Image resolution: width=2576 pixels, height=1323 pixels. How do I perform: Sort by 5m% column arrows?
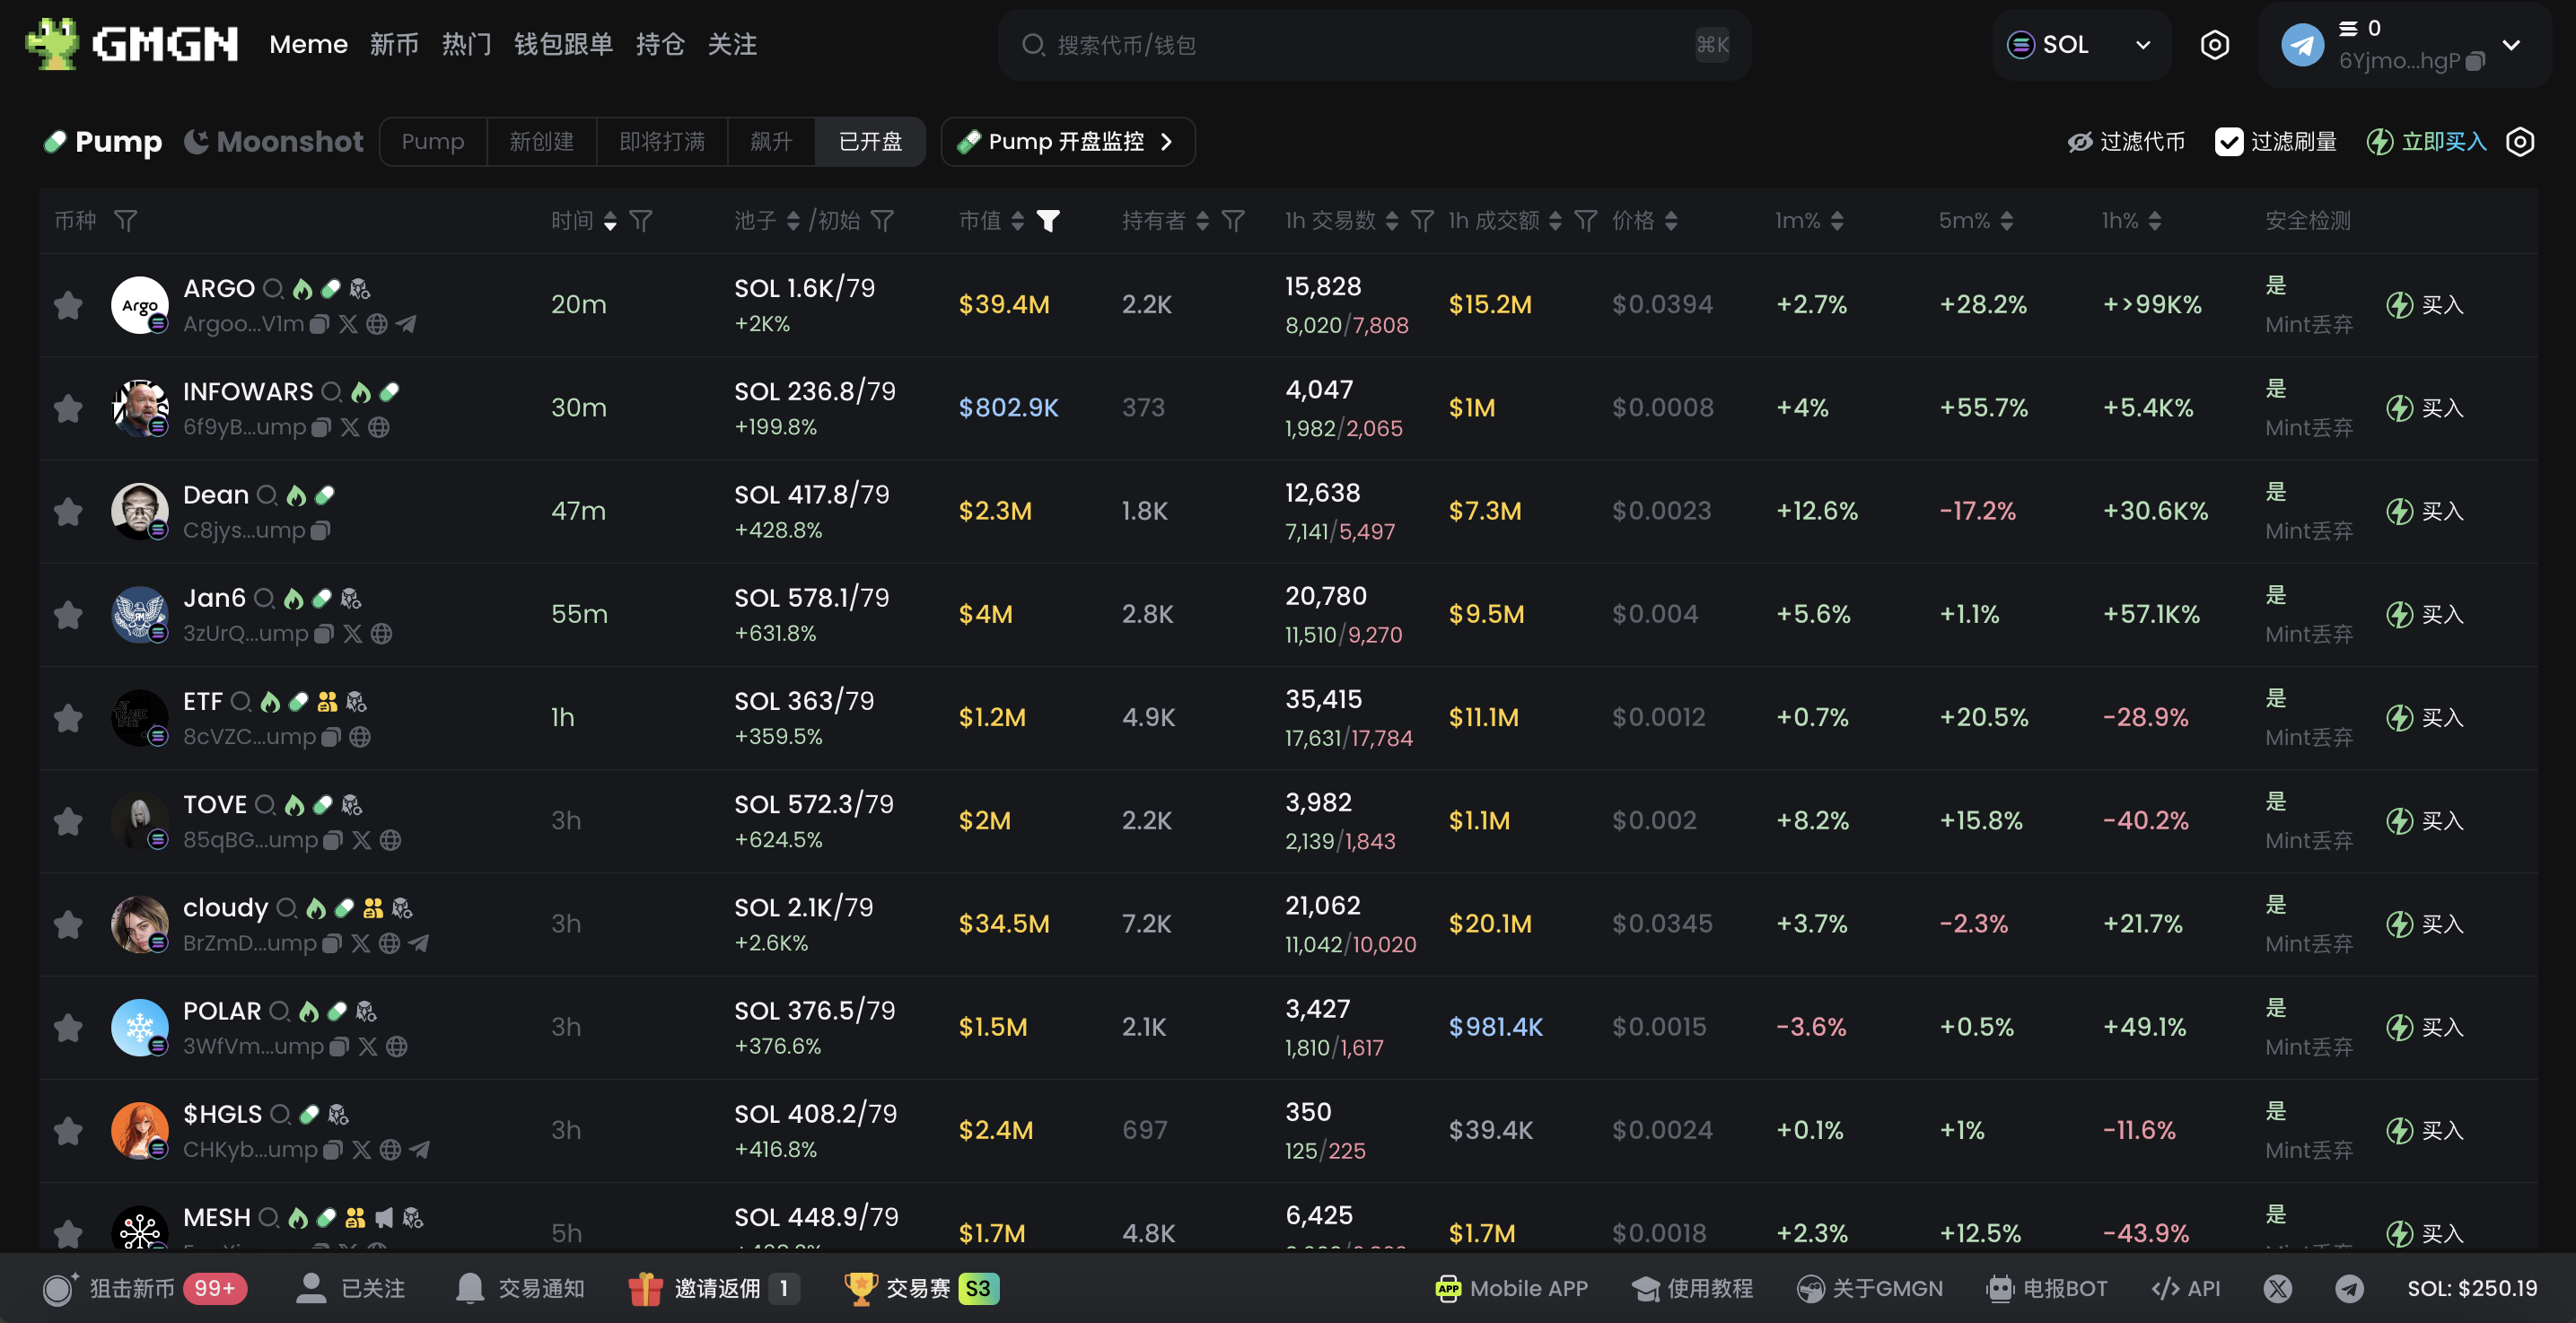(2006, 221)
